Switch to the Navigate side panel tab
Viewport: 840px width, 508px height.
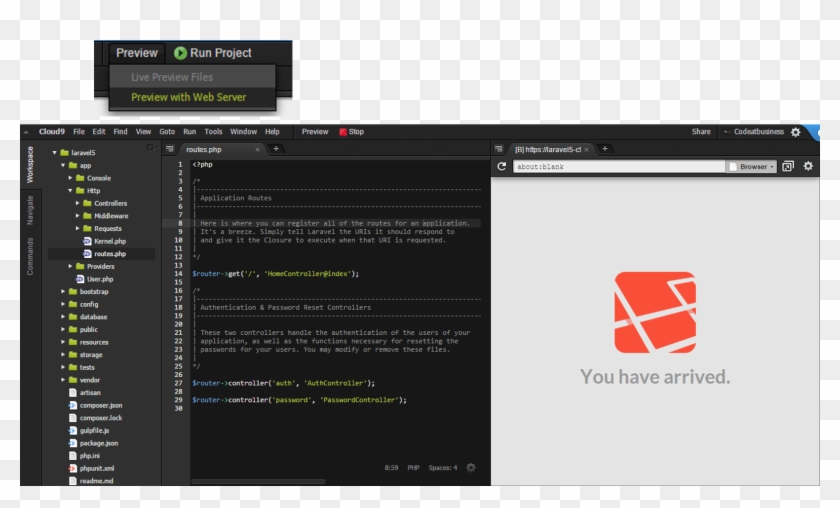point(30,210)
